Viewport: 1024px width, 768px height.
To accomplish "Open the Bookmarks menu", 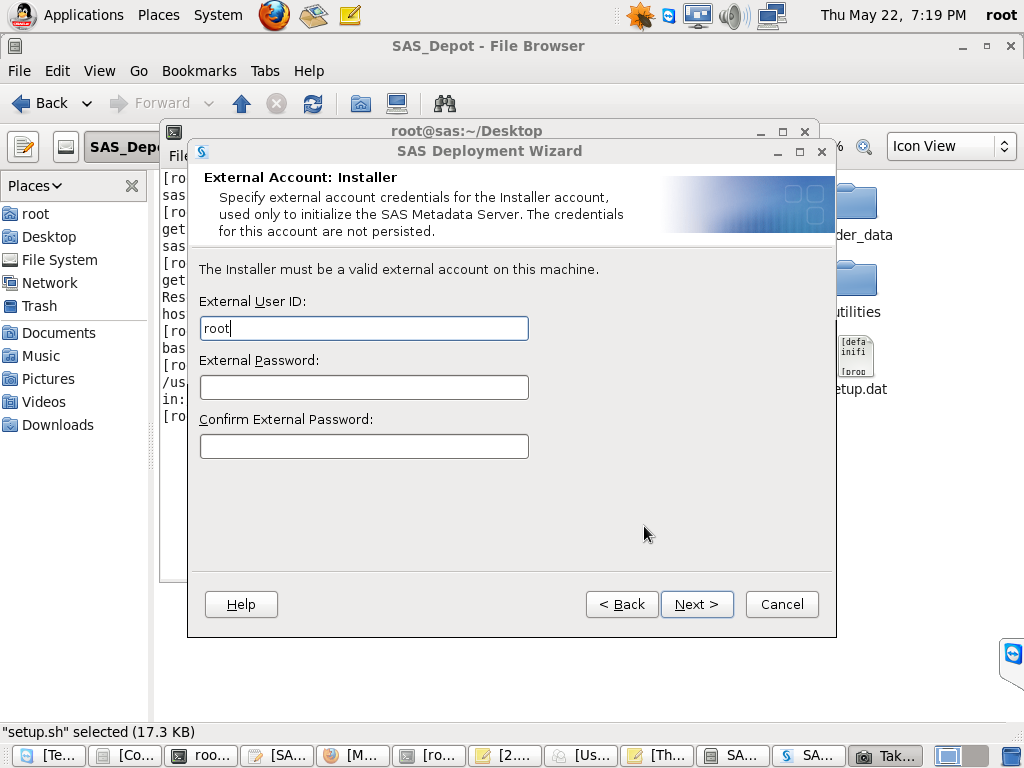I will (199, 71).
